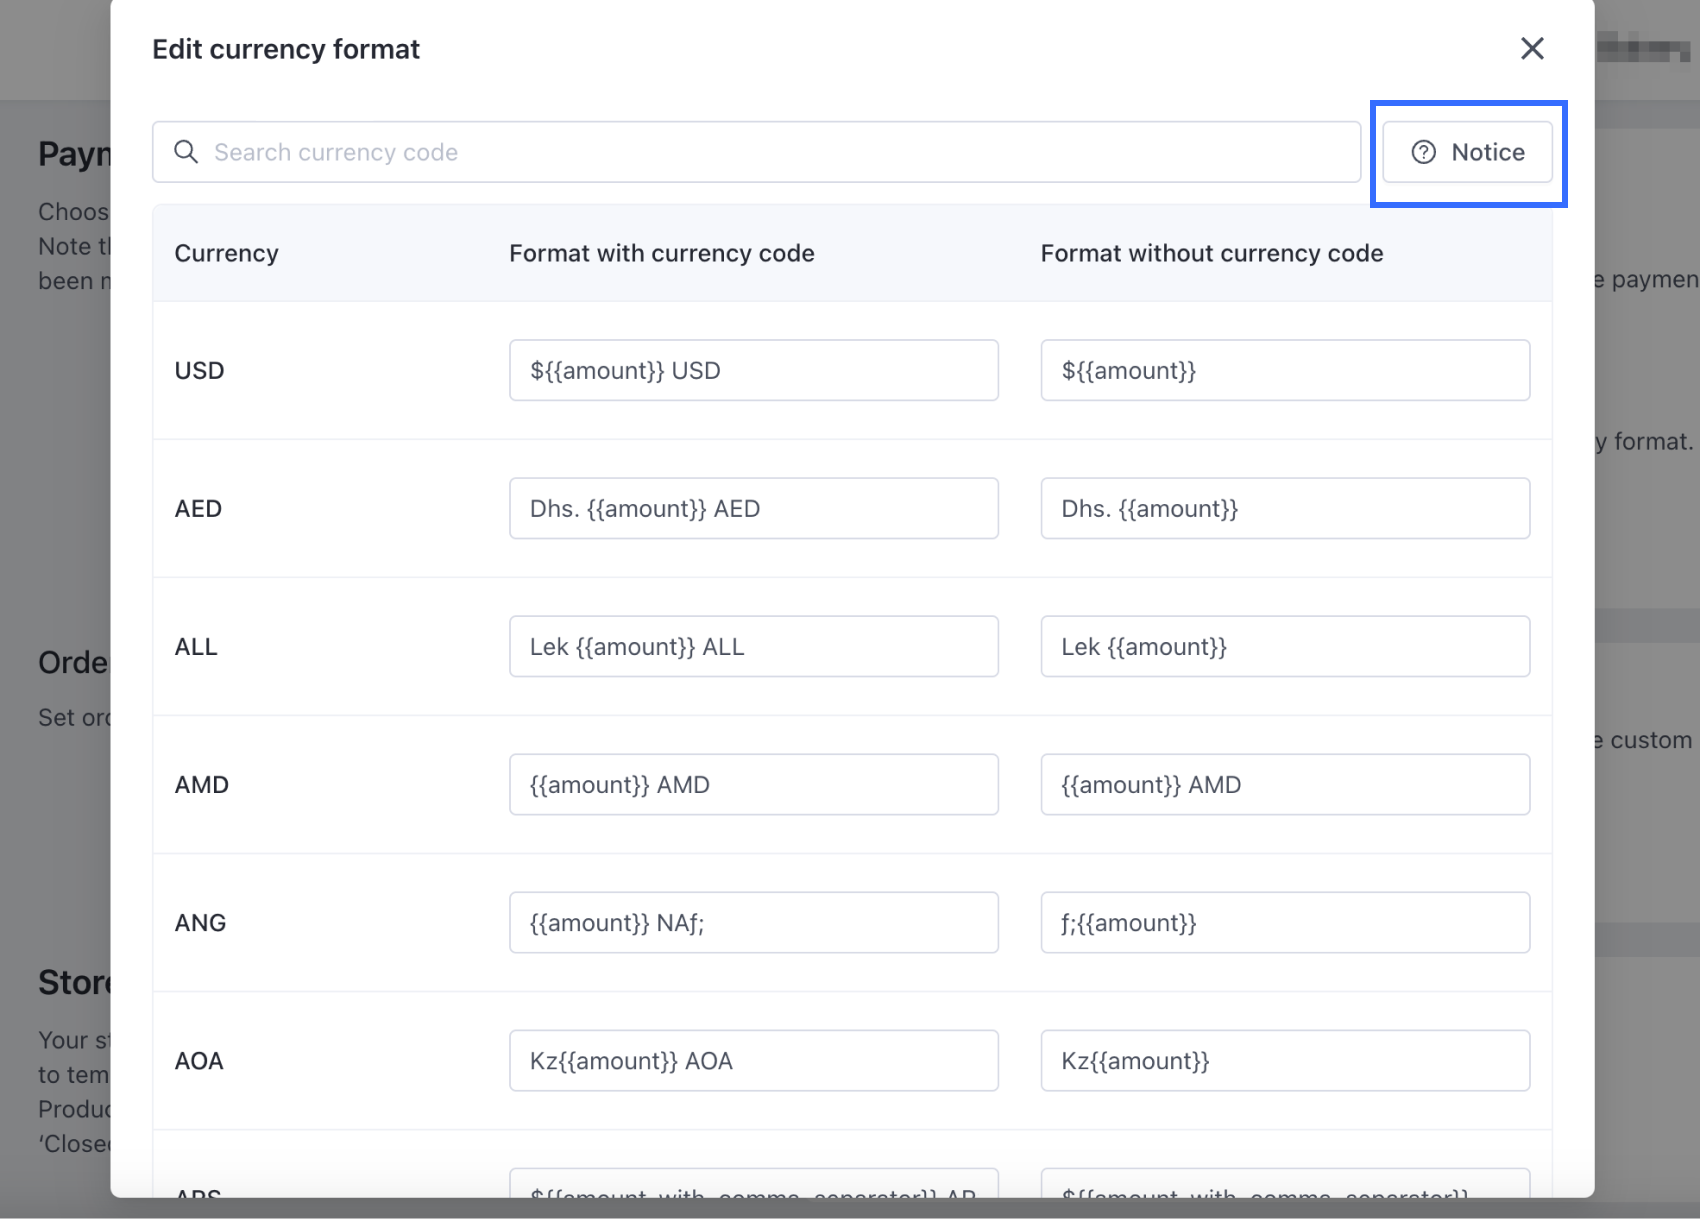Screen dimensions: 1700x1219
Task: Edit ALL format without currency code
Action: (x=1285, y=646)
